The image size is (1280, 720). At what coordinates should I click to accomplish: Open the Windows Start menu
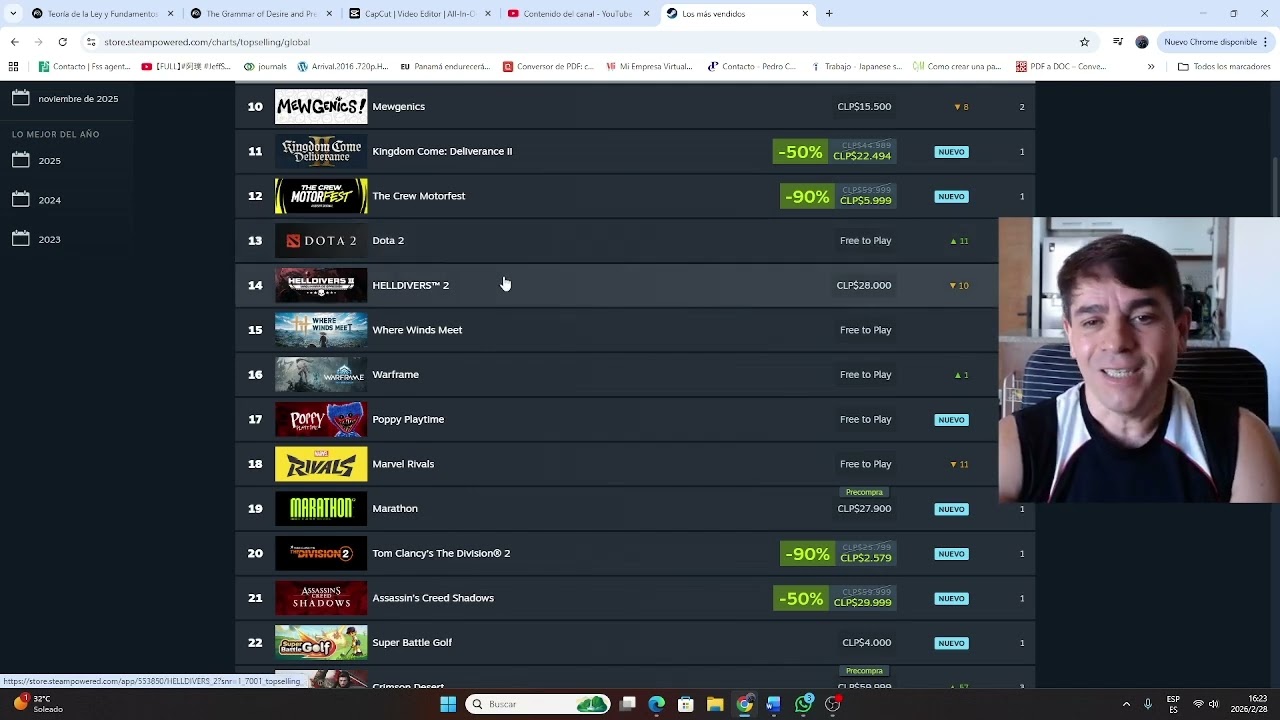(448, 704)
